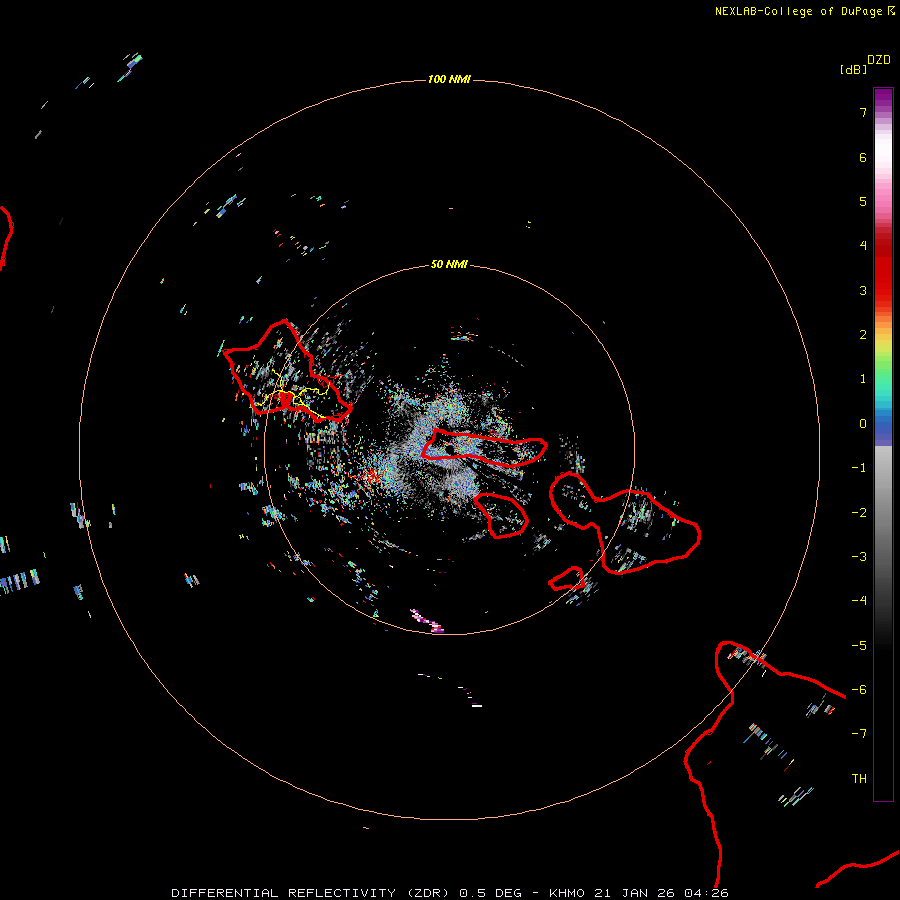Click the -6 value on color scale
The image size is (900, 900).
(859, 690)
